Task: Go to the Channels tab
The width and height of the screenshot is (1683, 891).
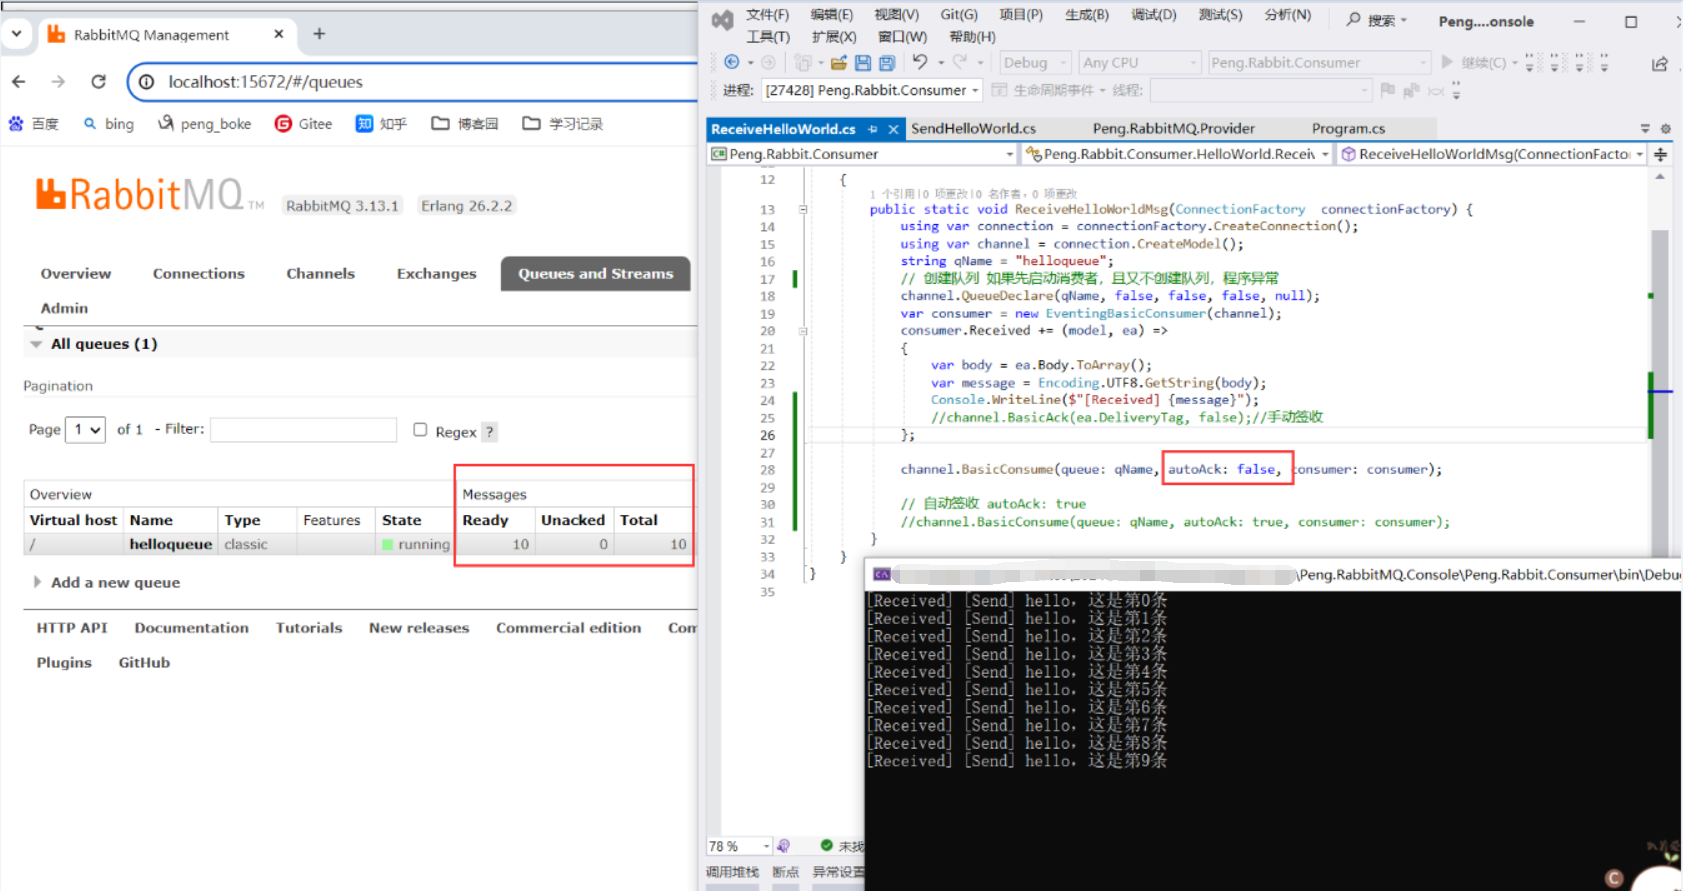Action: (x=320, y=274)
